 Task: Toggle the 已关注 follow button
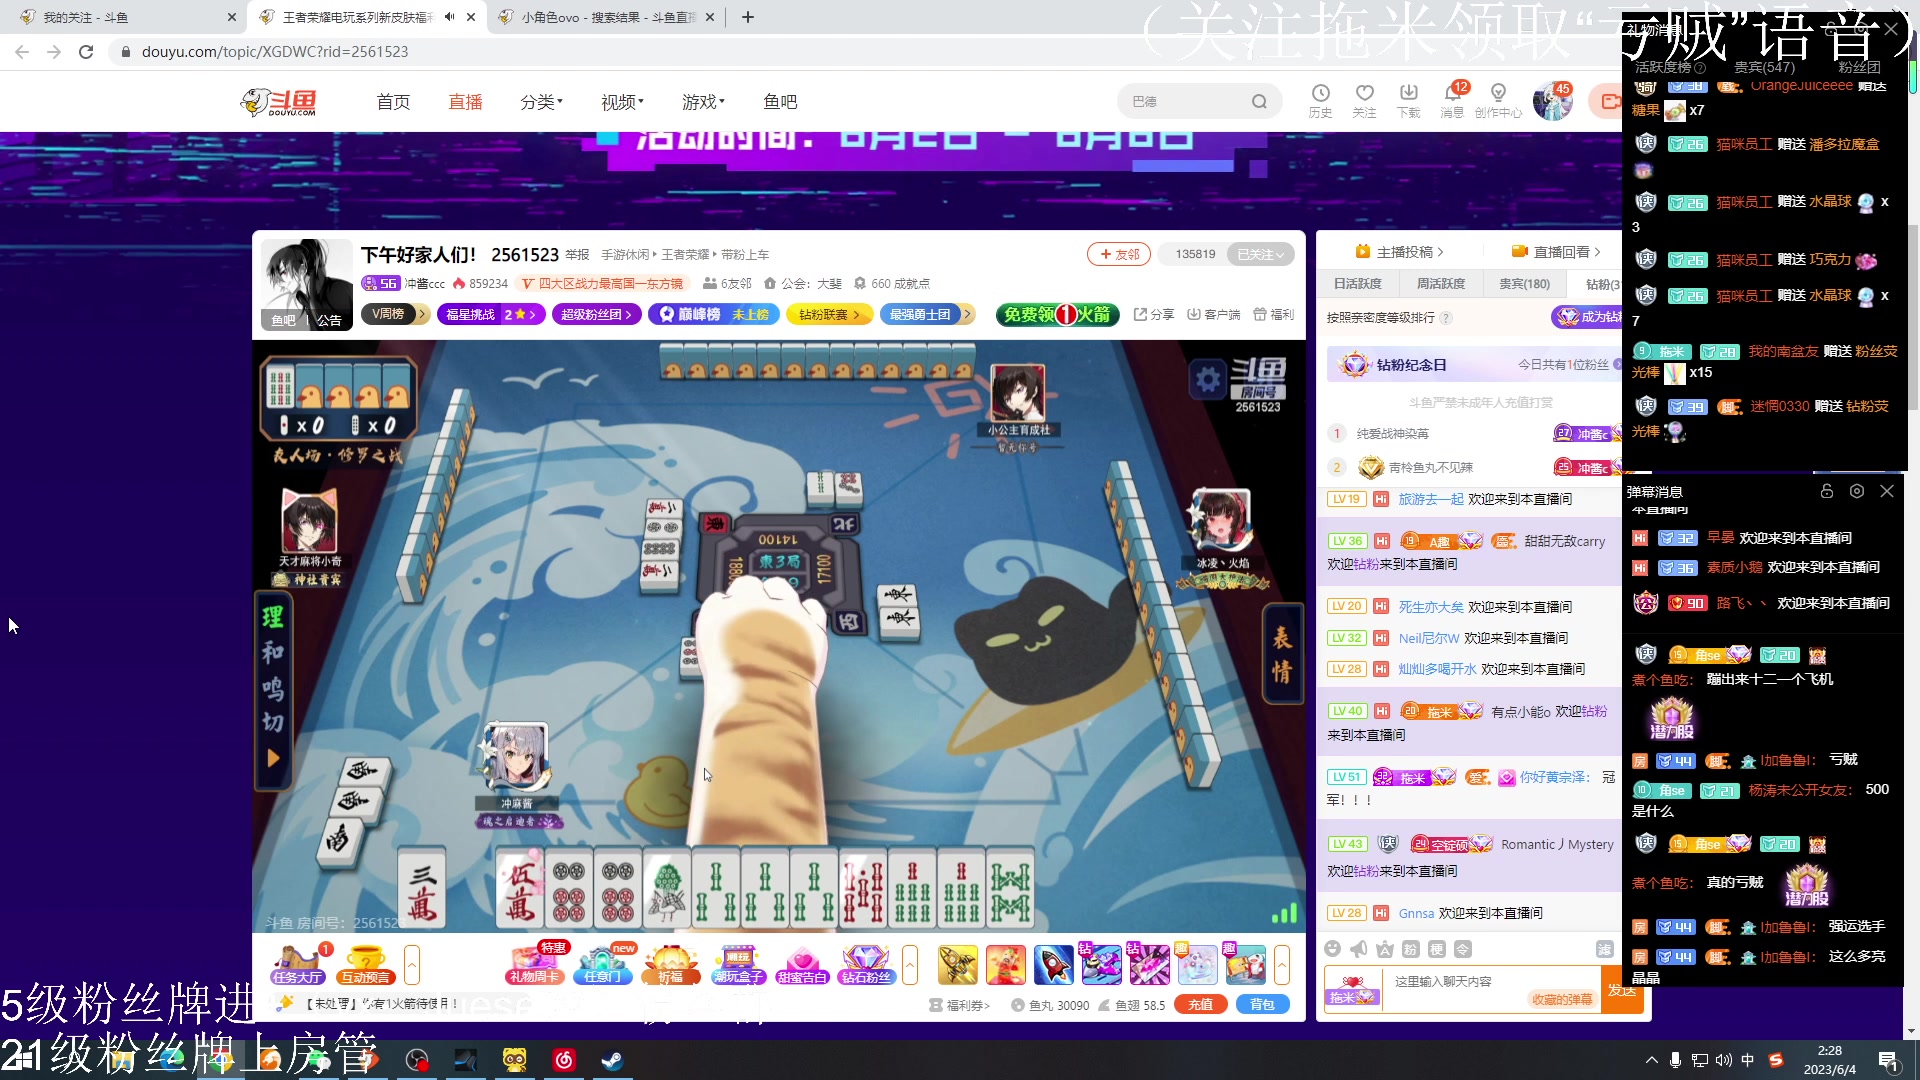[1260, 254]
